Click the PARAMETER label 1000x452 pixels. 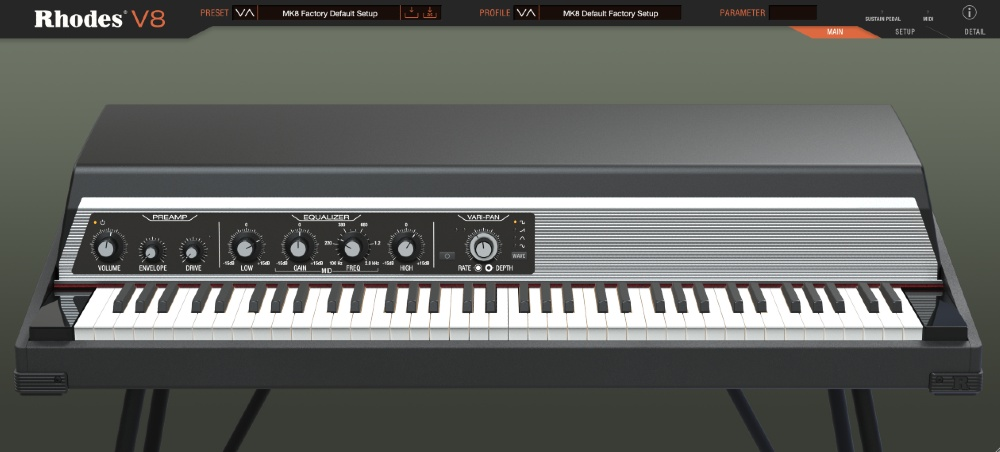[742, 13]
